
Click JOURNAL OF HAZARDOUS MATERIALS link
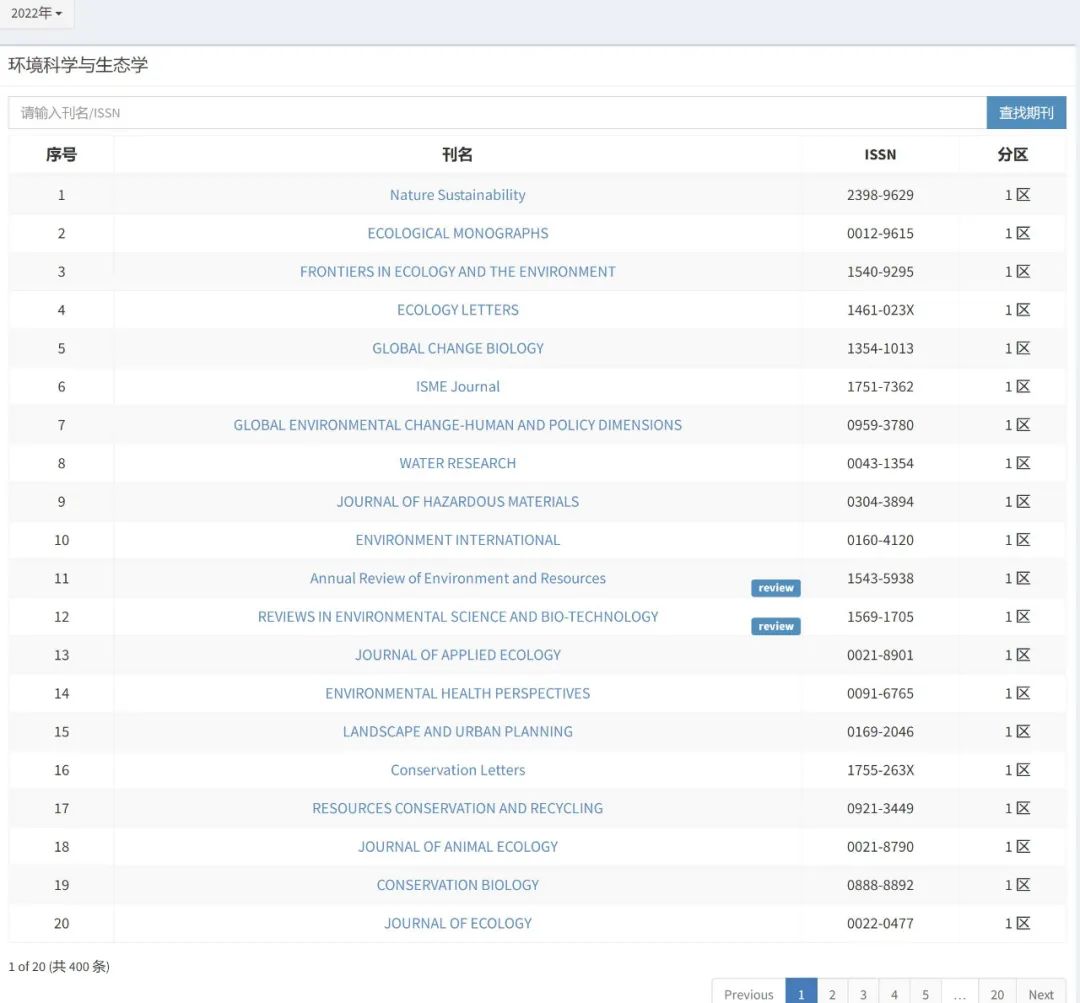point(457,501)
